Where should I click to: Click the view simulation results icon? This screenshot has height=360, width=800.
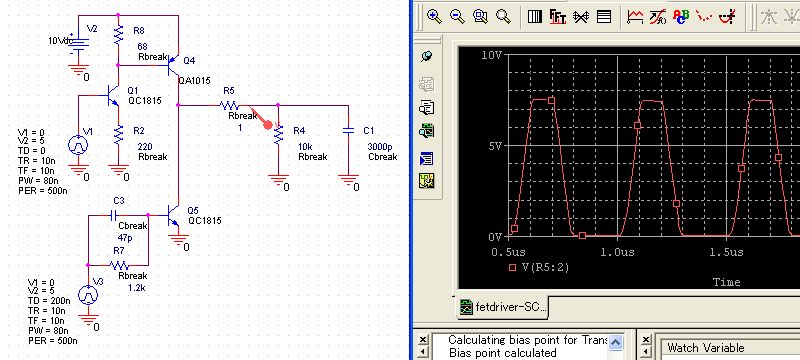click(427, 132)
